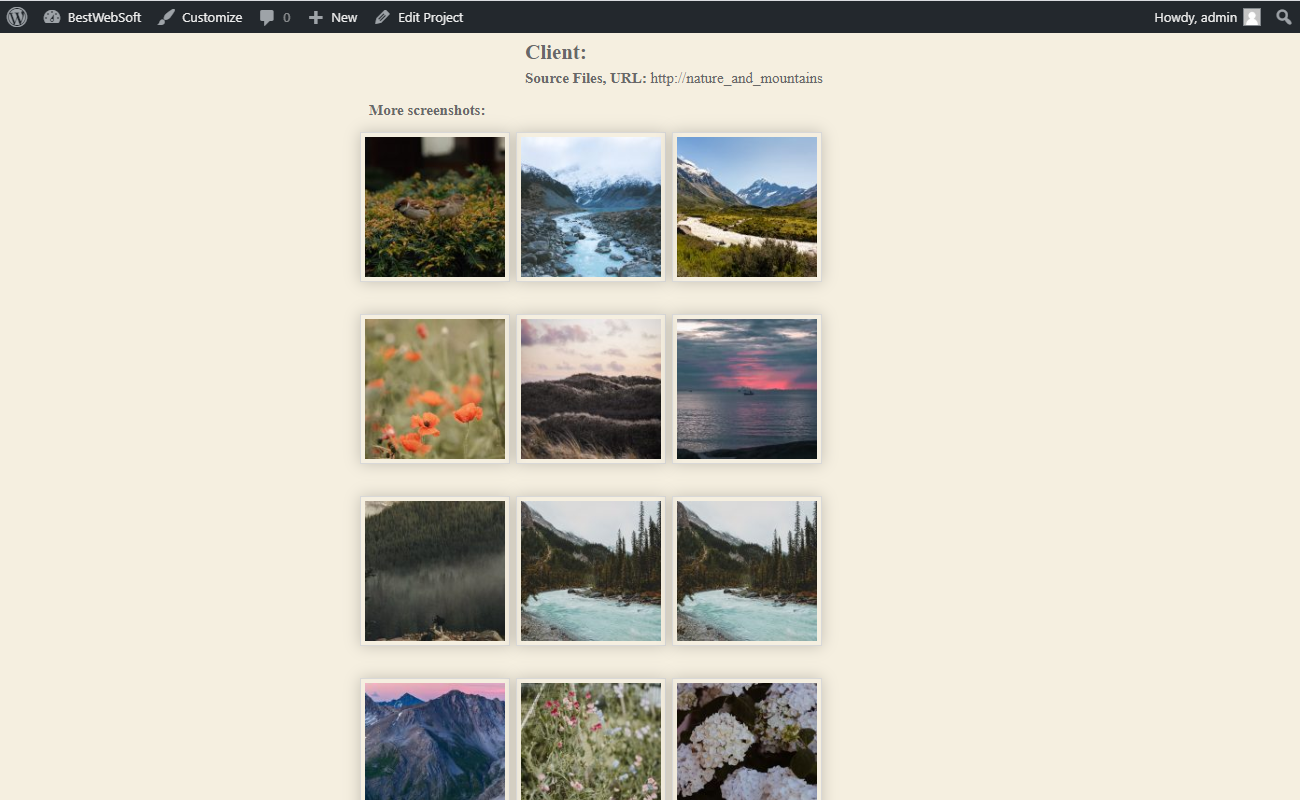
Task: Open the BestWebSoft site dashboard menu
Action: pyautogui.click(x=93, y=17)
